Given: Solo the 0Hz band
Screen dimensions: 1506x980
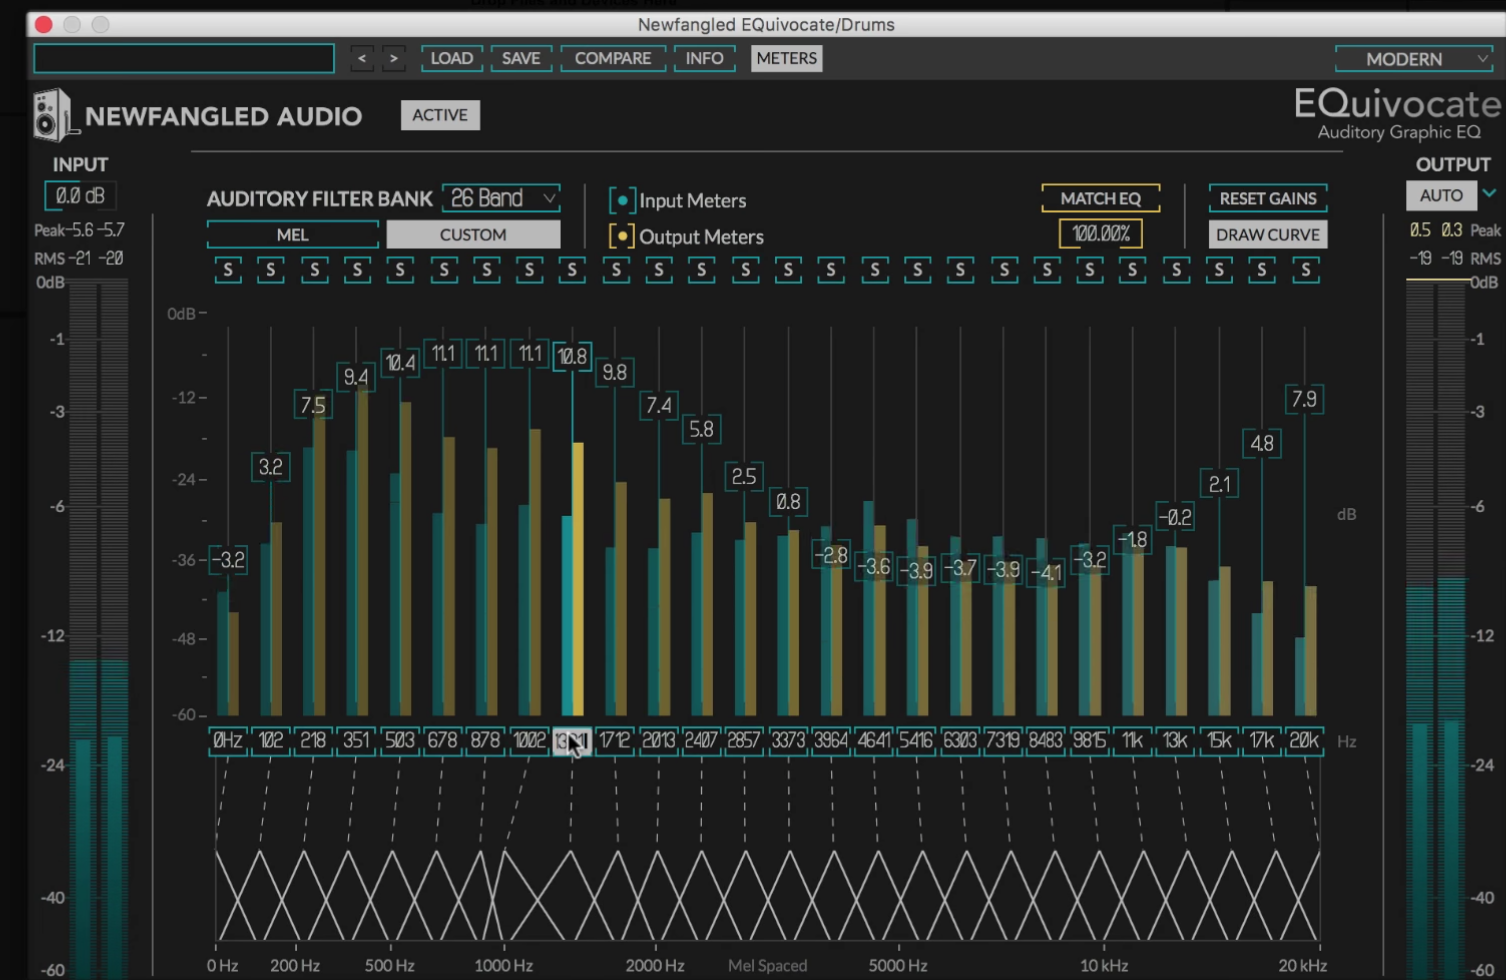Looking at the screenshot, I should click(228, 270).
